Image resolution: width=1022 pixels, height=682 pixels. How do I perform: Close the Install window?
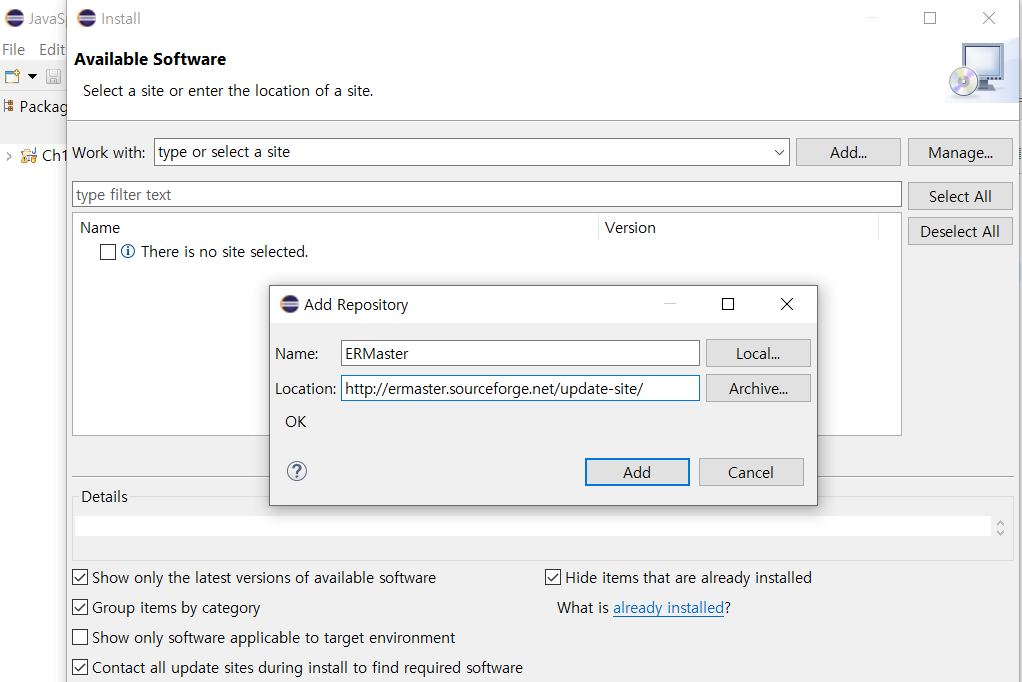point(989,18)
